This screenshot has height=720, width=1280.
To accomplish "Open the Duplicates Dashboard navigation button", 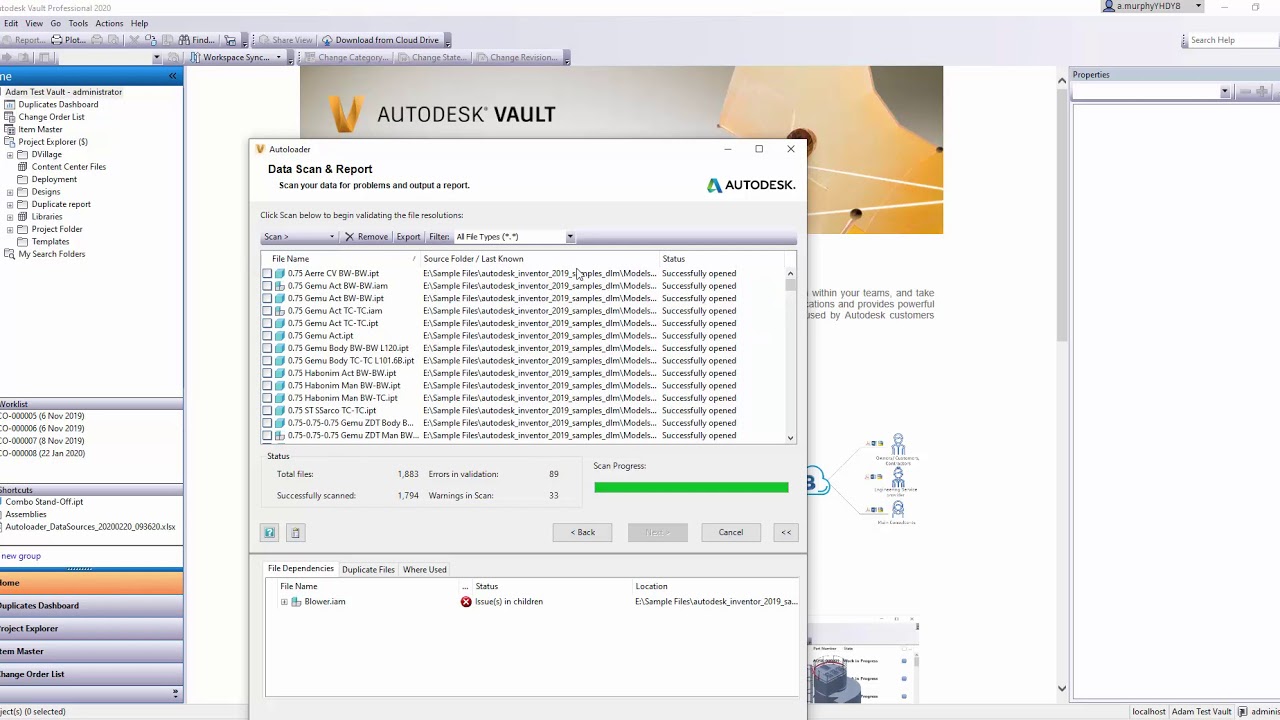I will [x=91, y=606].
